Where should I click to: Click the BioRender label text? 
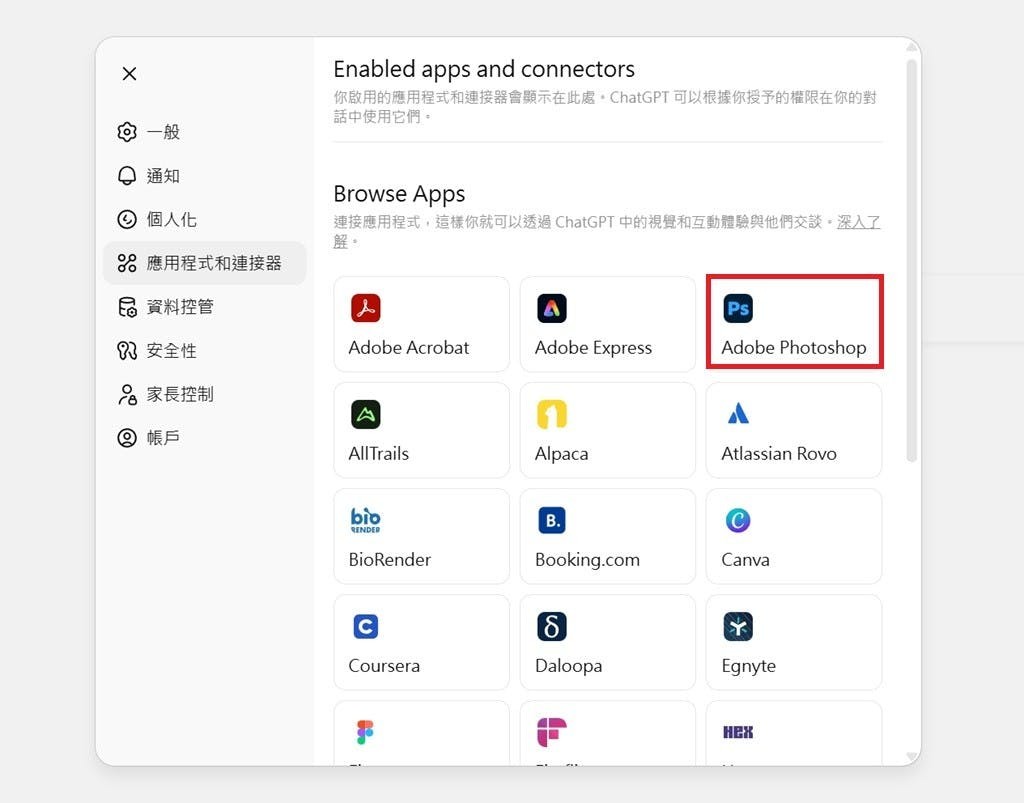pyautogui.click(x=390, y=559)
